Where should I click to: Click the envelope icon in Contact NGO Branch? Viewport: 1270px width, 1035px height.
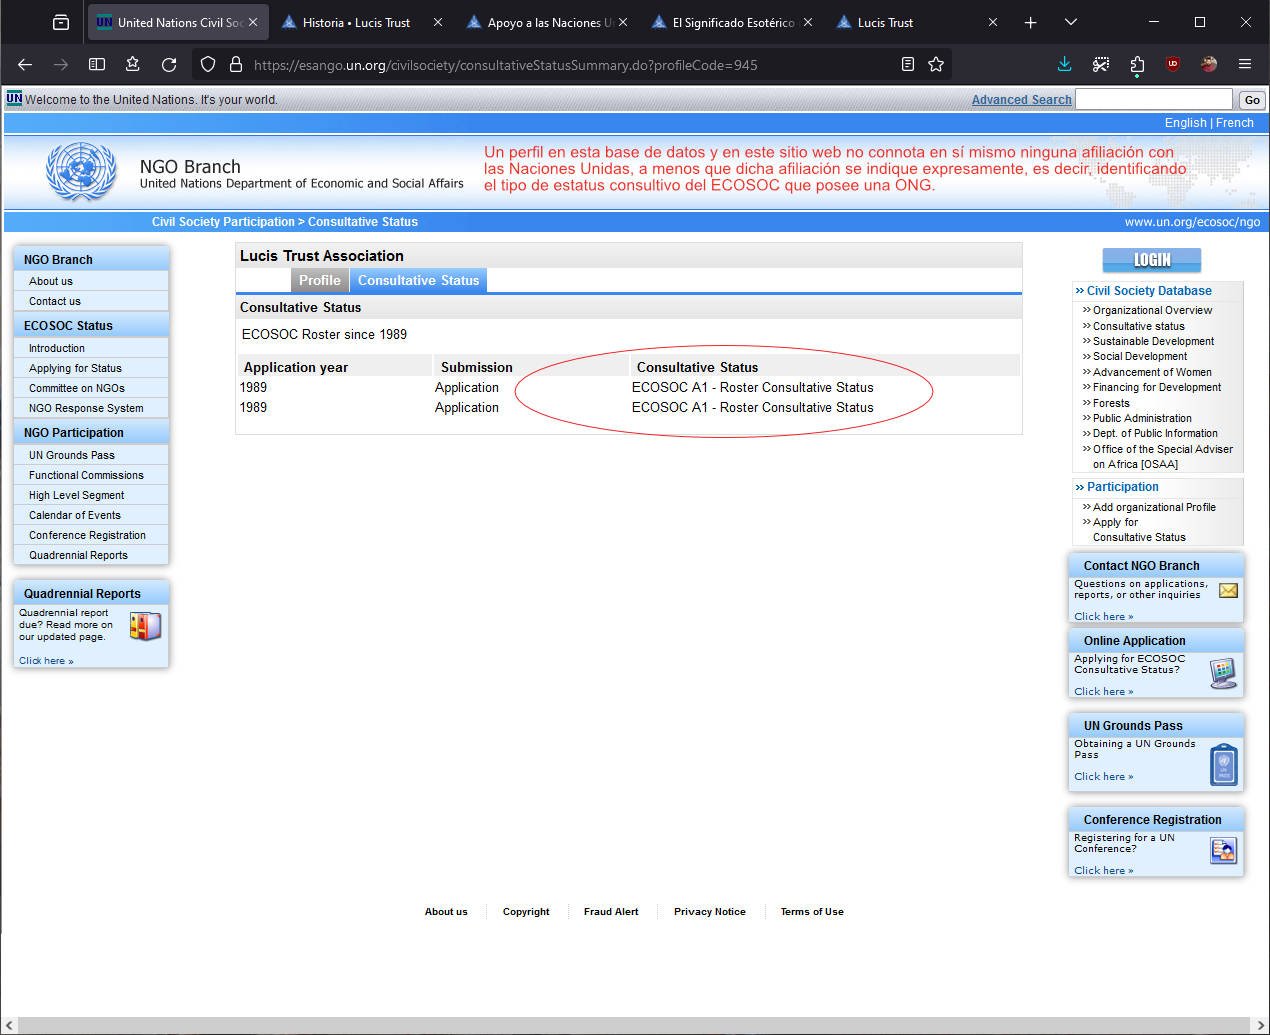pyautogui.click(x=1228, y=590)
